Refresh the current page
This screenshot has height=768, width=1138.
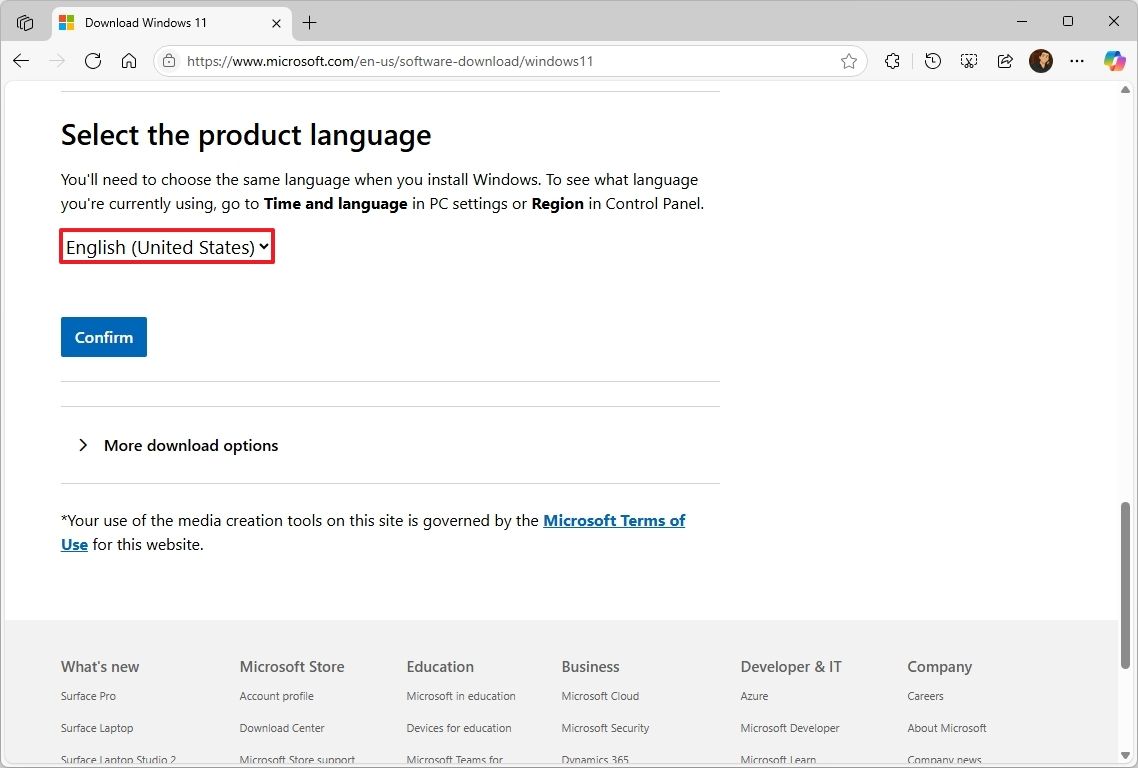(93, 61)
